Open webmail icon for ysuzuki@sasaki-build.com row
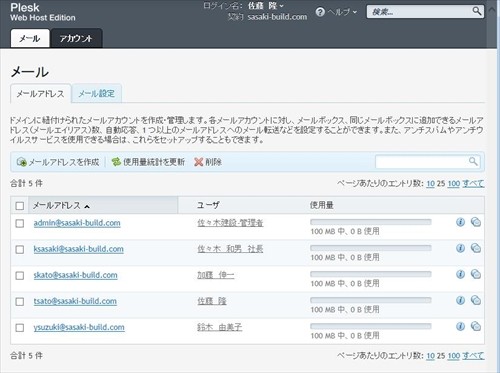The height and width of the screenshot is (373, 500). click(x=476, y=326)
